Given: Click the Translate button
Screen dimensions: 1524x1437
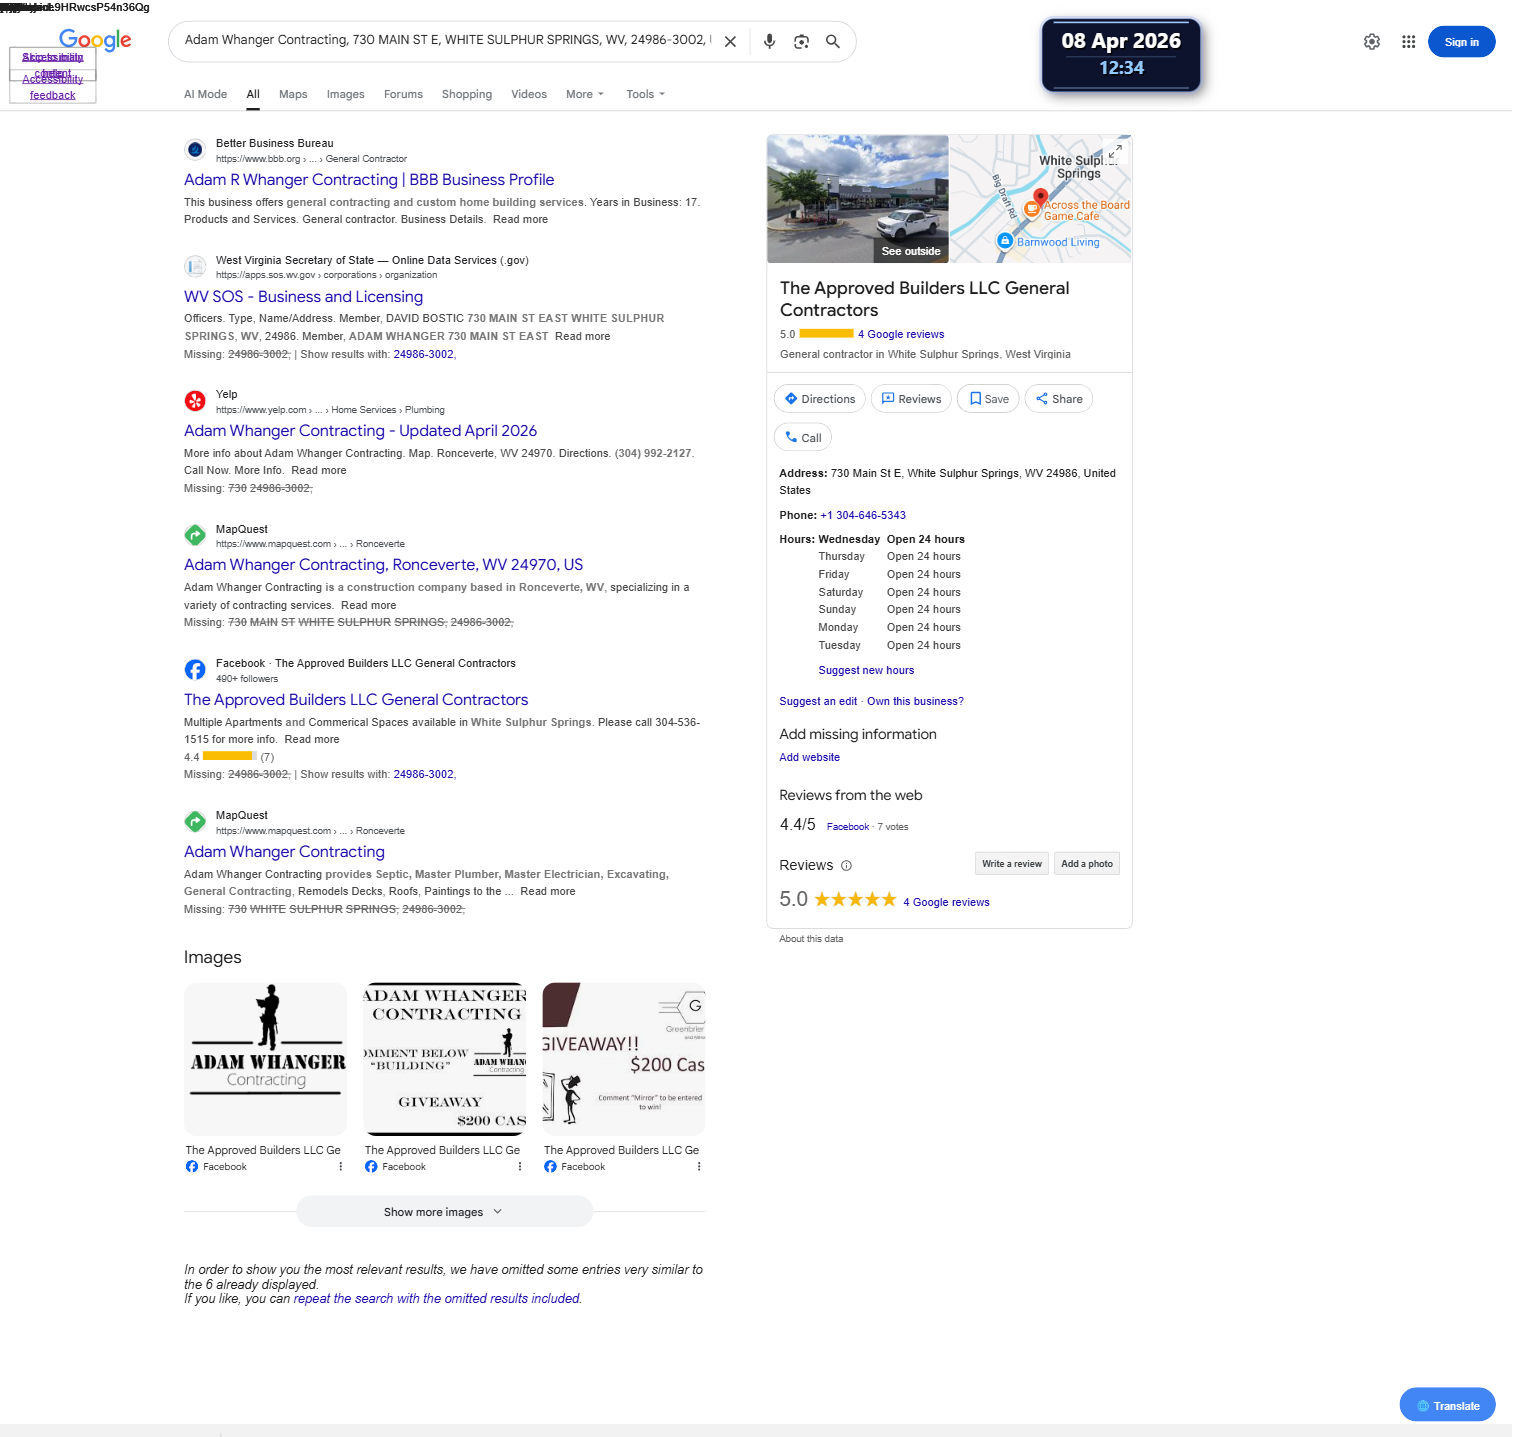Looking at the screenshot, I should coord(1447,1405).
